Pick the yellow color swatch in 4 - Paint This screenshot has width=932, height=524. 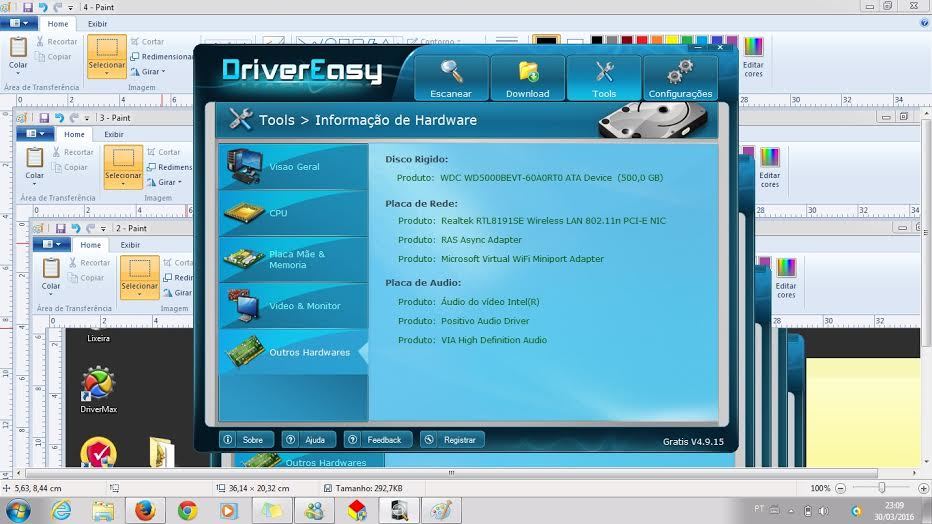pos(672,40)
